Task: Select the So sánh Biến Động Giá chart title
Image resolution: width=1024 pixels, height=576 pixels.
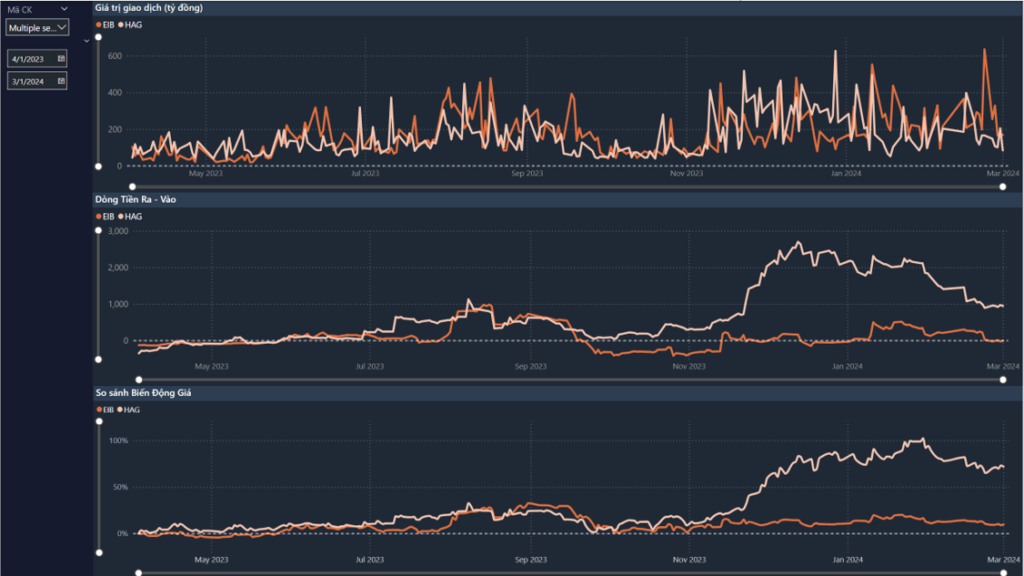Action: point(143,393)
